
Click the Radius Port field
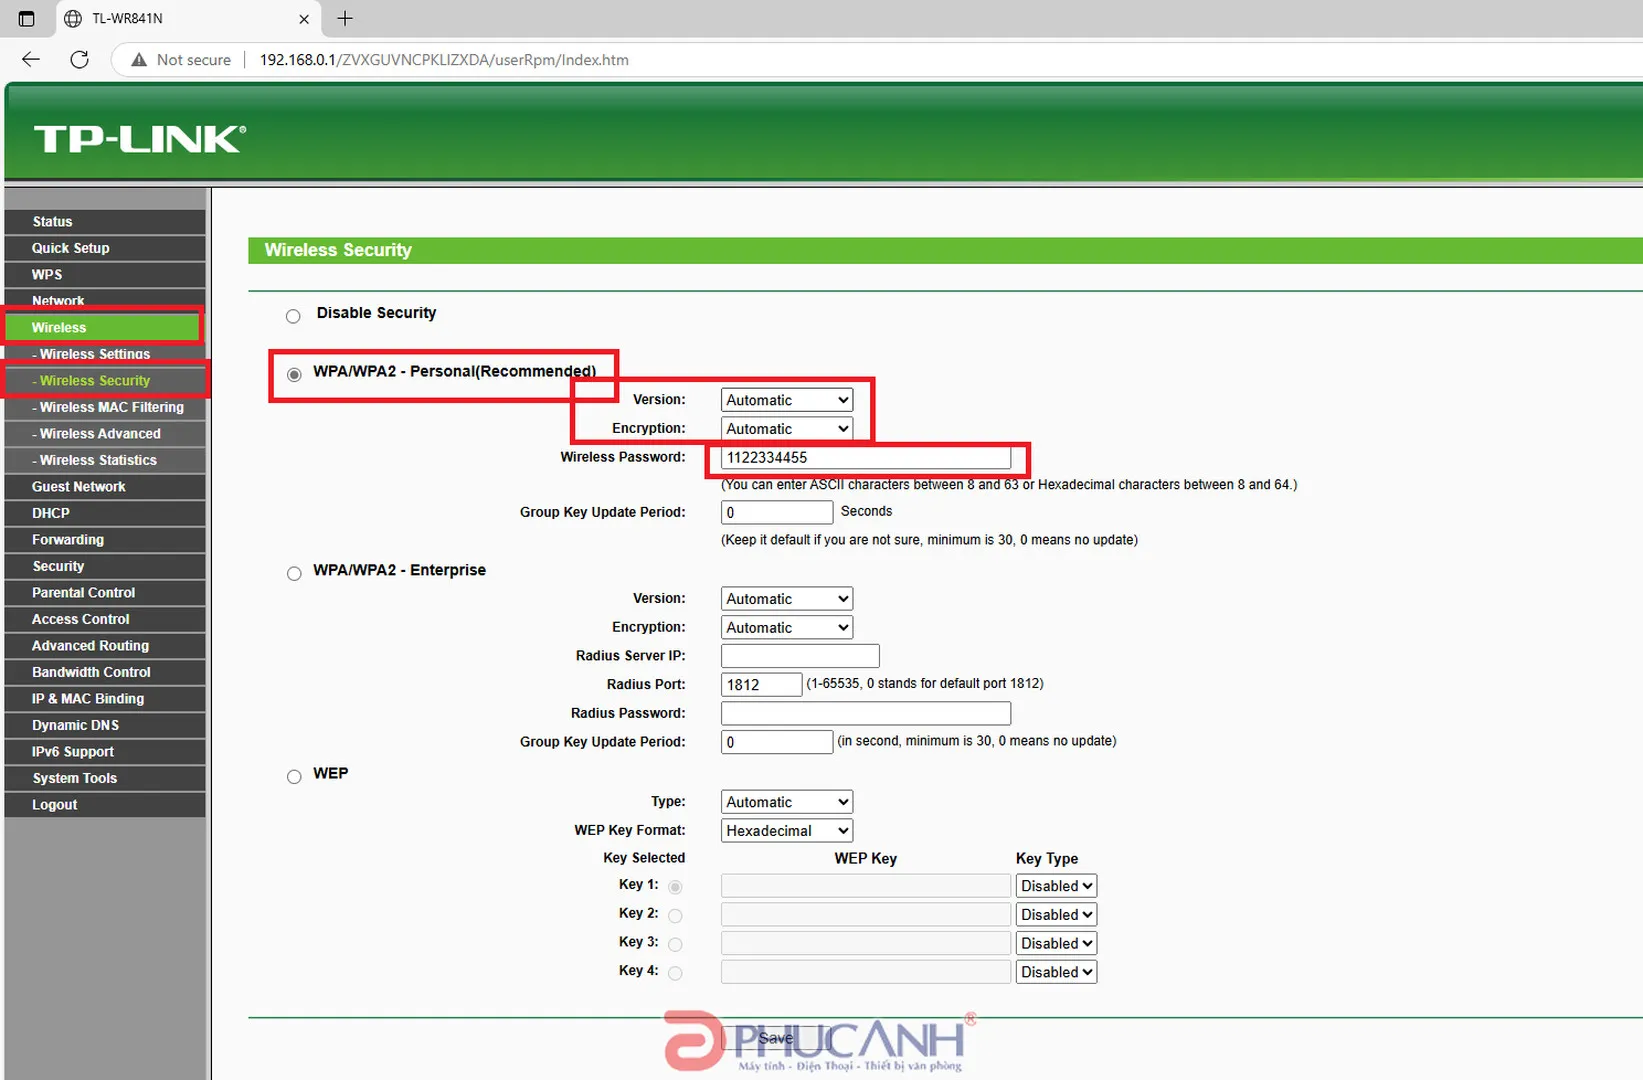click(x=761, y=685)
